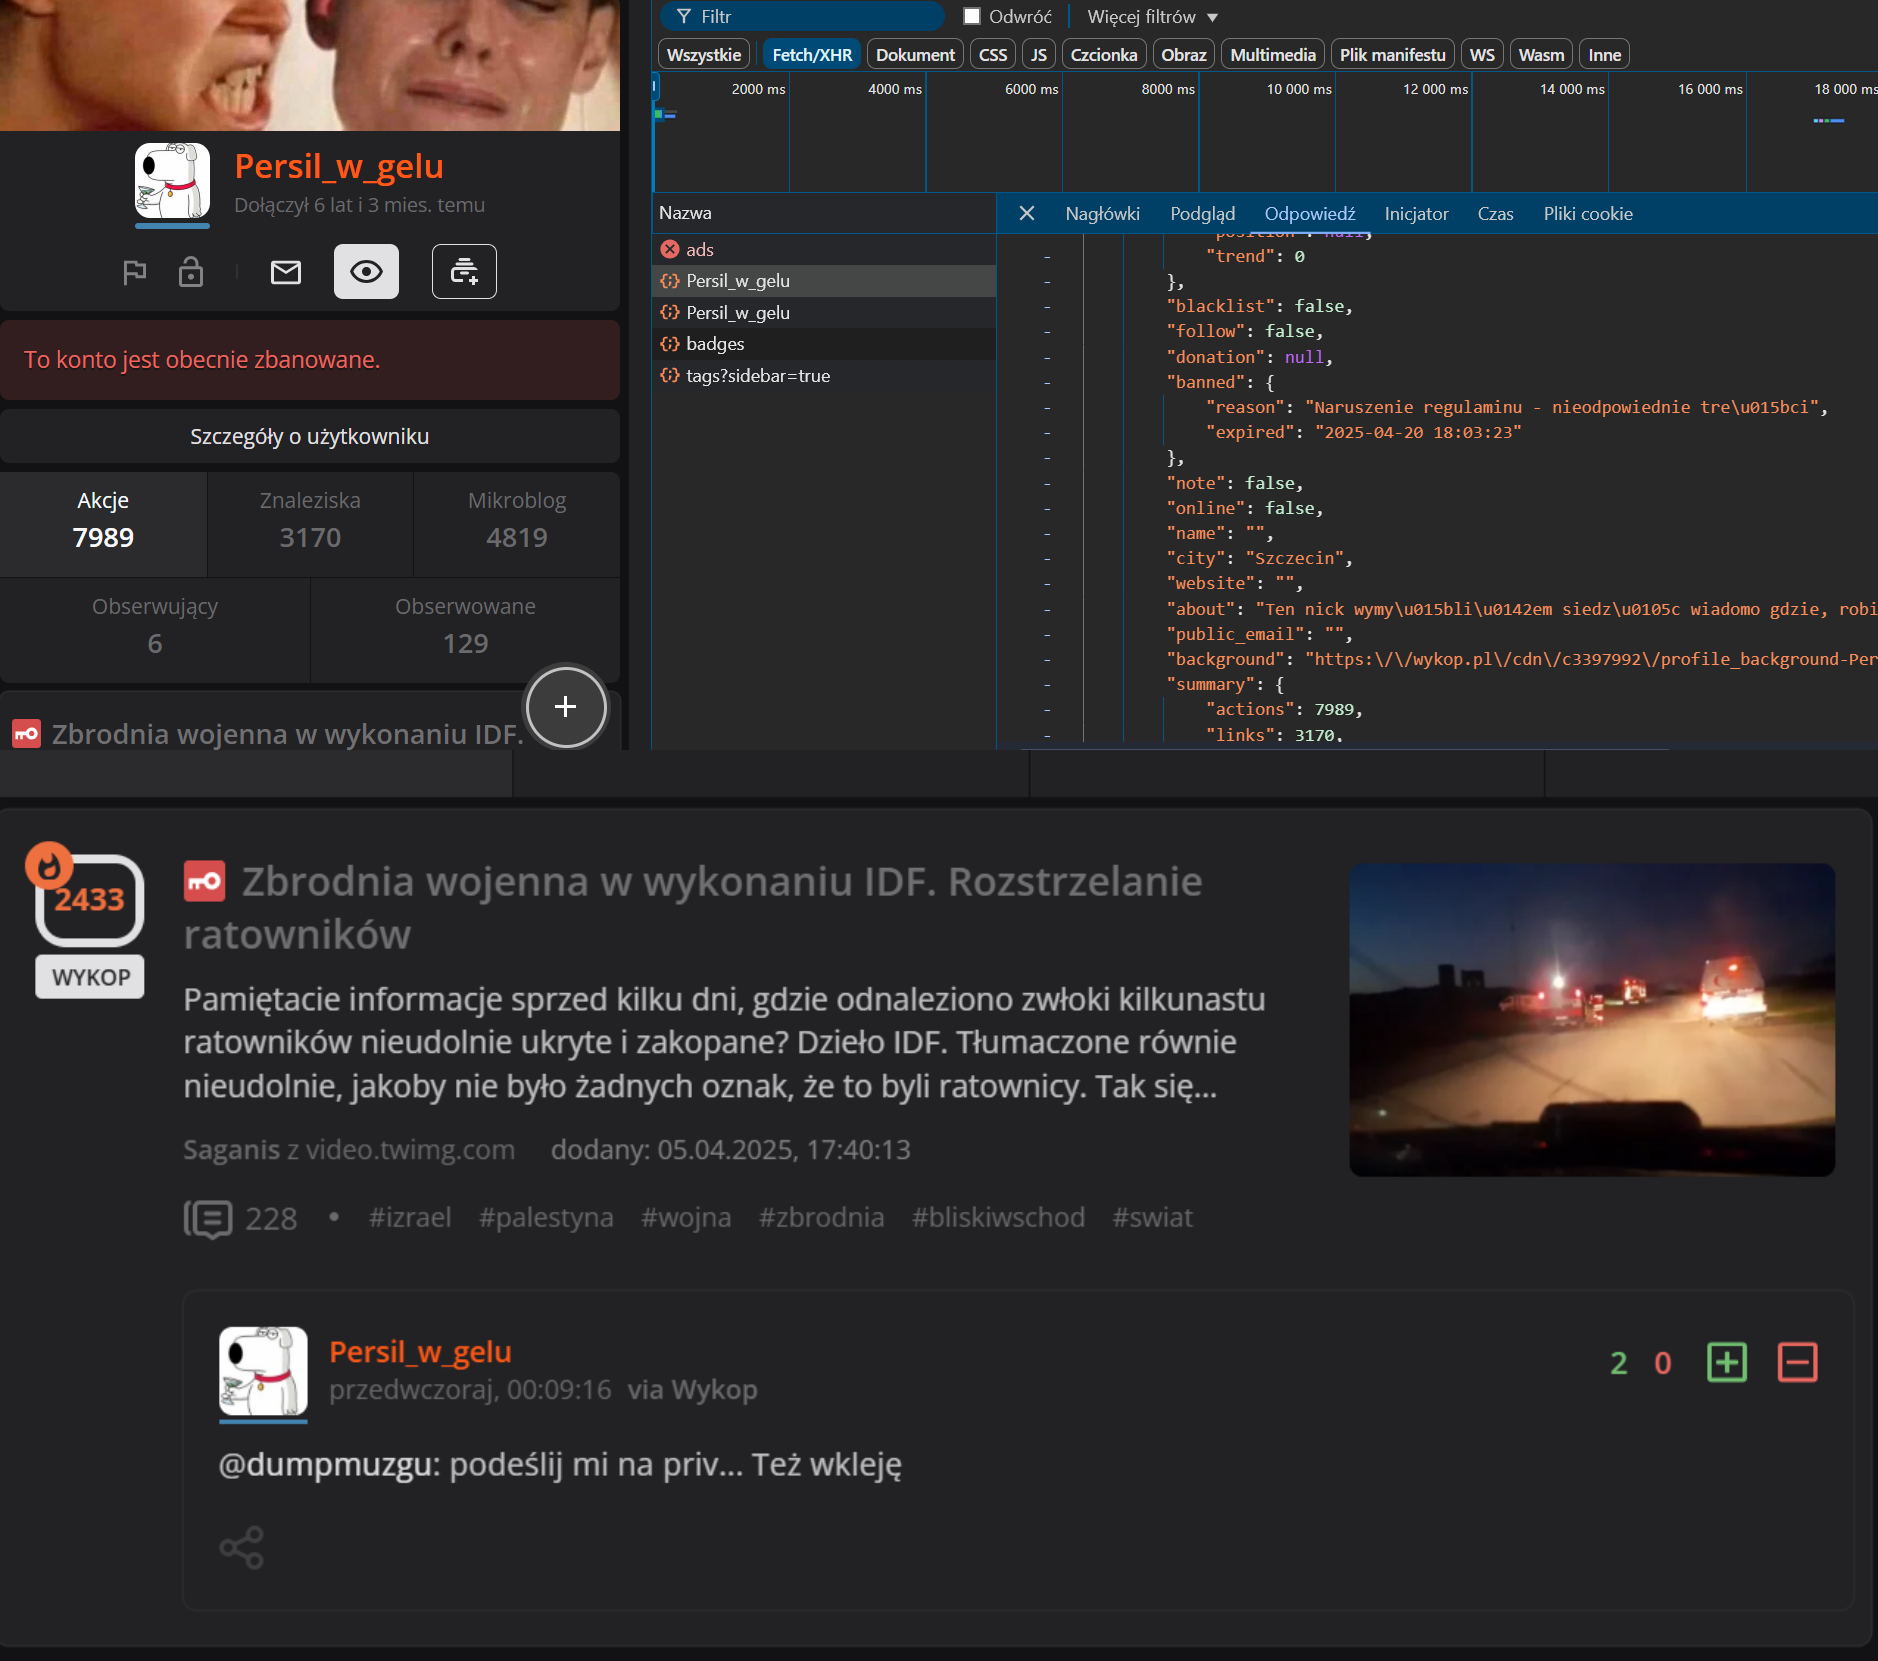Downvote the comment with red minus
The height and width of the screenshot is (1661, 1878).
[x=1797, y=1362]
